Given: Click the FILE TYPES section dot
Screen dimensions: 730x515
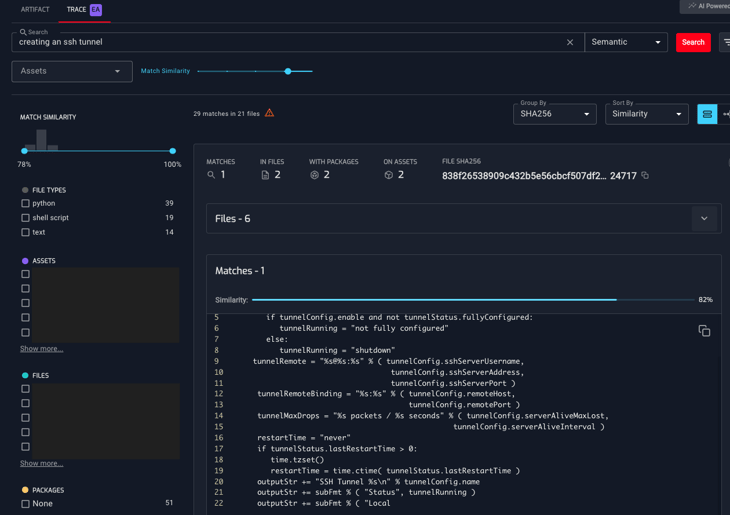Looking at the screenshot, I should coord(25,190).
